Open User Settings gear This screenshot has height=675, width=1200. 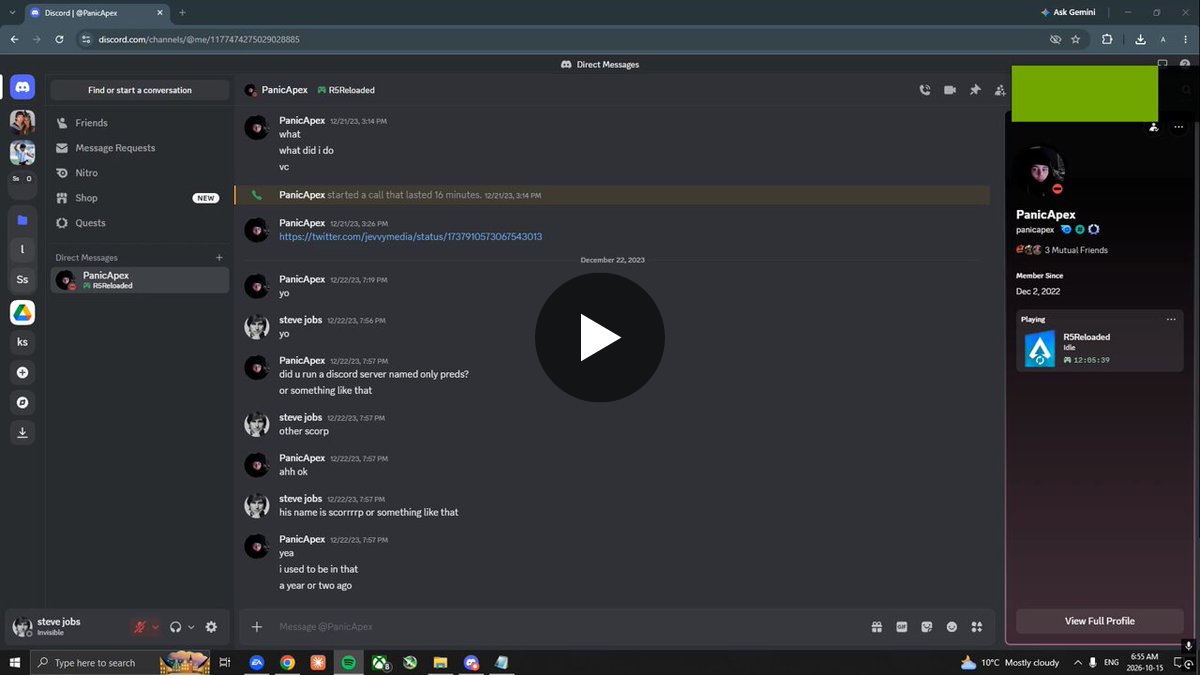(211, 627)
